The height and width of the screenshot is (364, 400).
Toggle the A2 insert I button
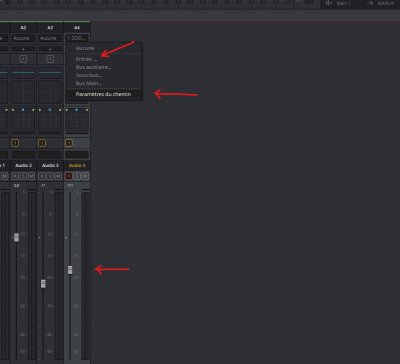(x=23, y=59)
